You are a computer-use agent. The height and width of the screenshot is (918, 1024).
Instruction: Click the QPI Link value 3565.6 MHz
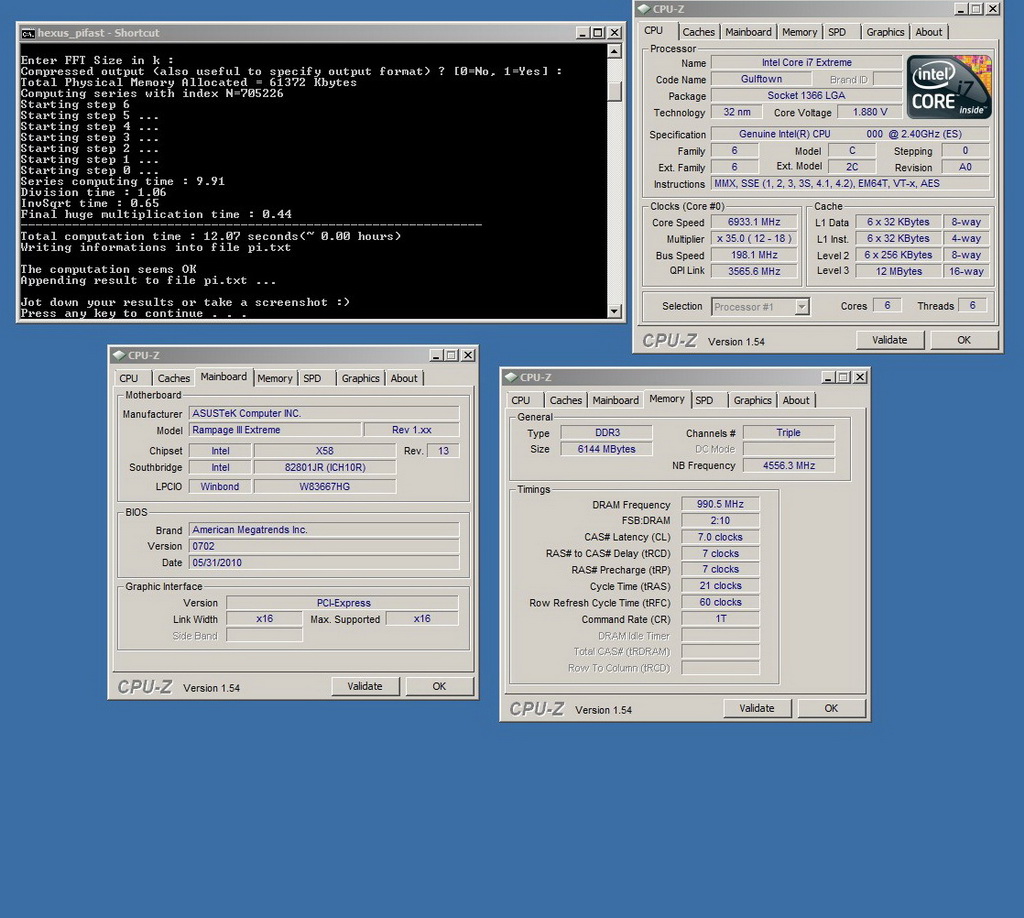[x=754, y=271]
